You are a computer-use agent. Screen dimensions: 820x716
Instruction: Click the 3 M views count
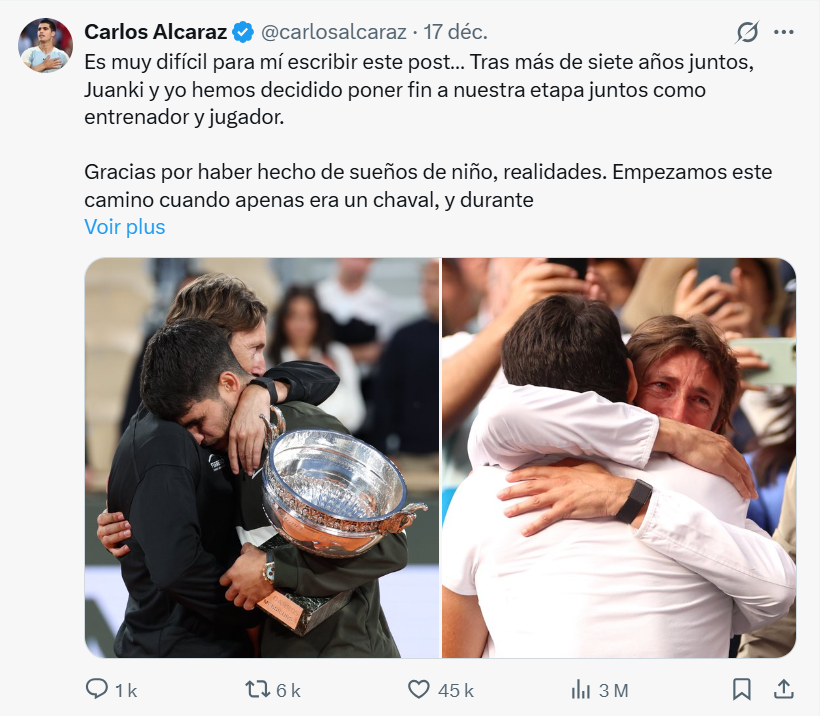click(x=613, y=690)
